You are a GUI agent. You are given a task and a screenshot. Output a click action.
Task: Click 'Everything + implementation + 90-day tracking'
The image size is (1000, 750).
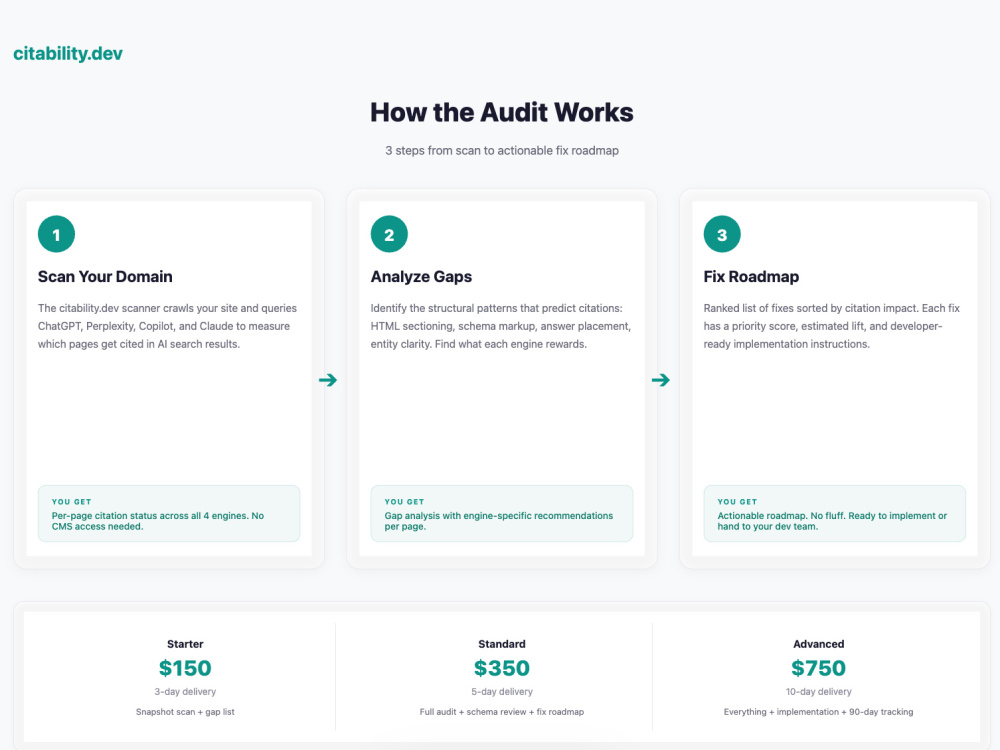coord(818,712)
